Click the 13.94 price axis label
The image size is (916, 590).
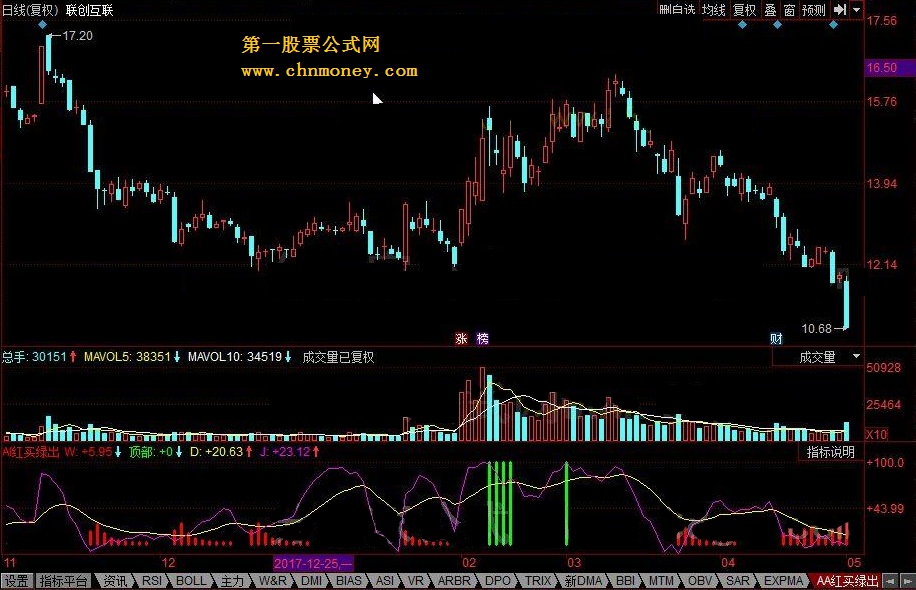(882, 183)
